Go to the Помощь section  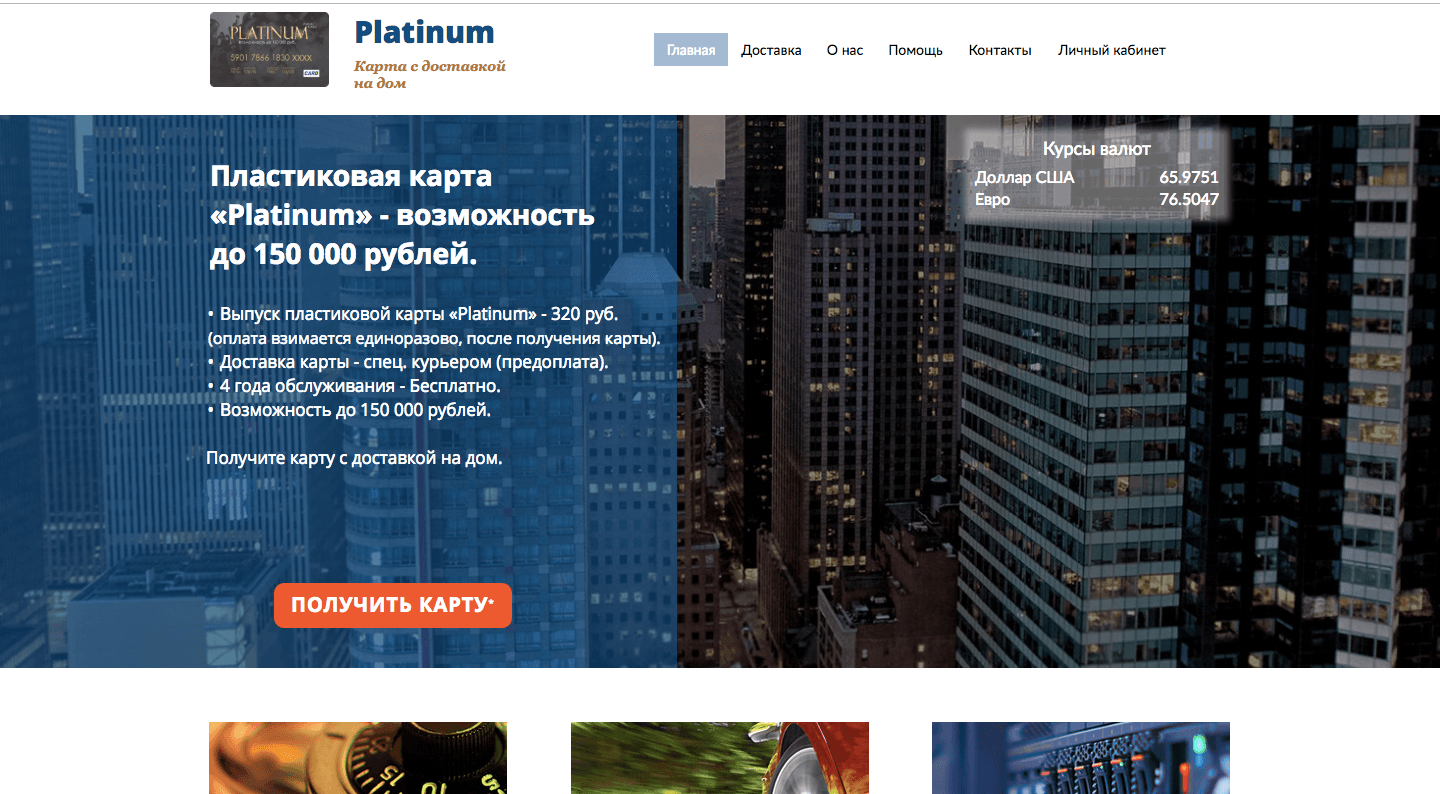click(x=915, y=49)
